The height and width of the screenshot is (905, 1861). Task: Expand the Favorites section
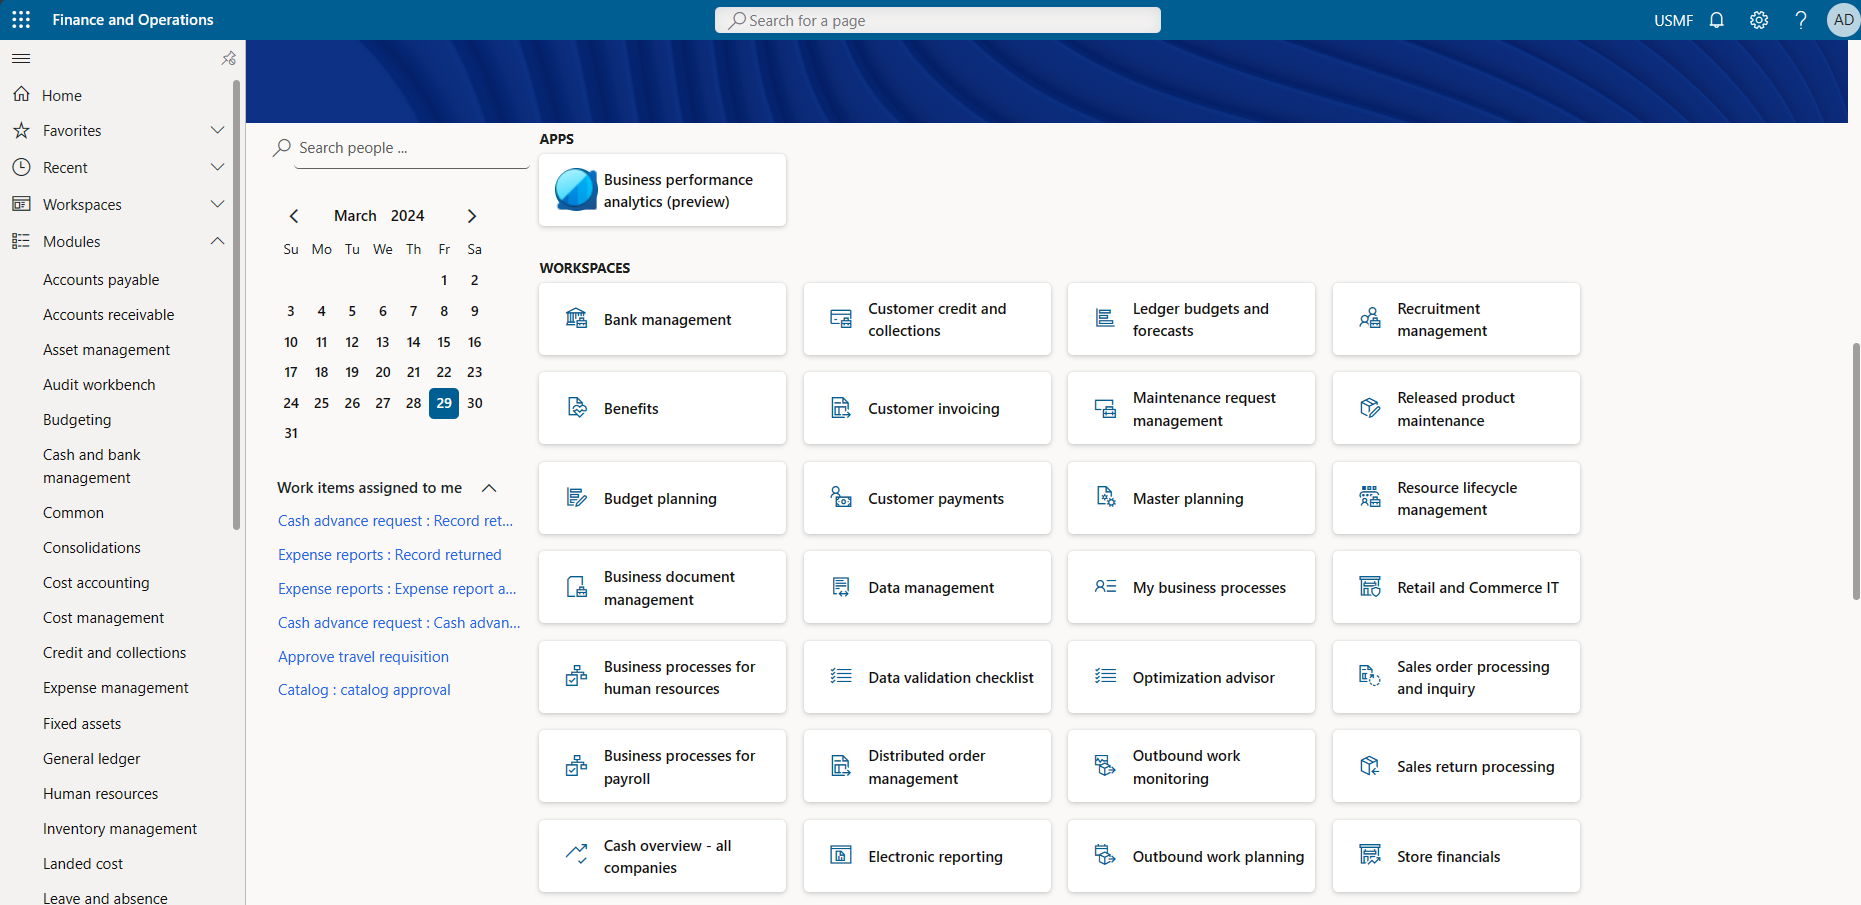pos(217,130)
